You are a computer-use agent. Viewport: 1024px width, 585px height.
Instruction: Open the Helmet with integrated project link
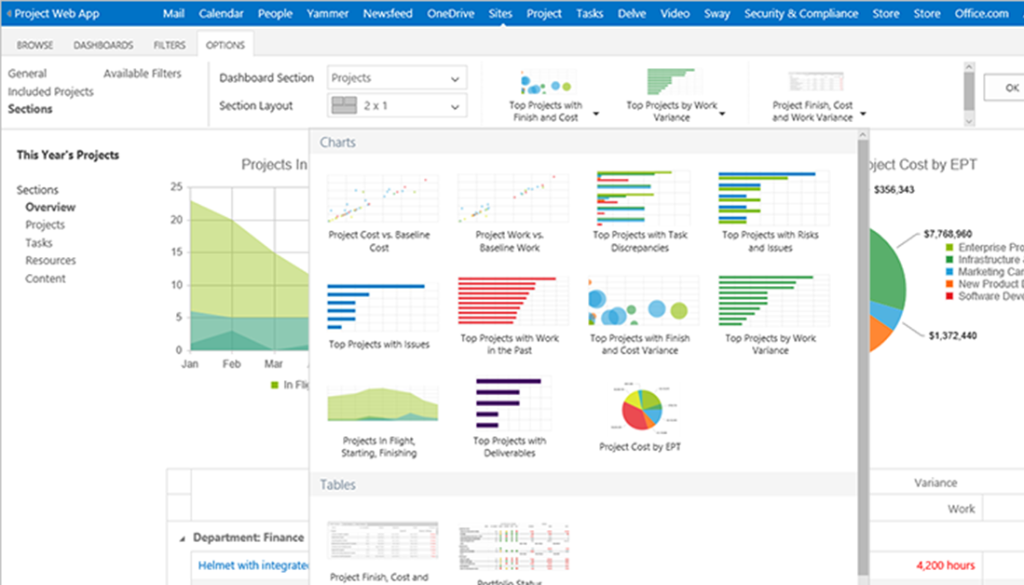[x=253, y=565]
